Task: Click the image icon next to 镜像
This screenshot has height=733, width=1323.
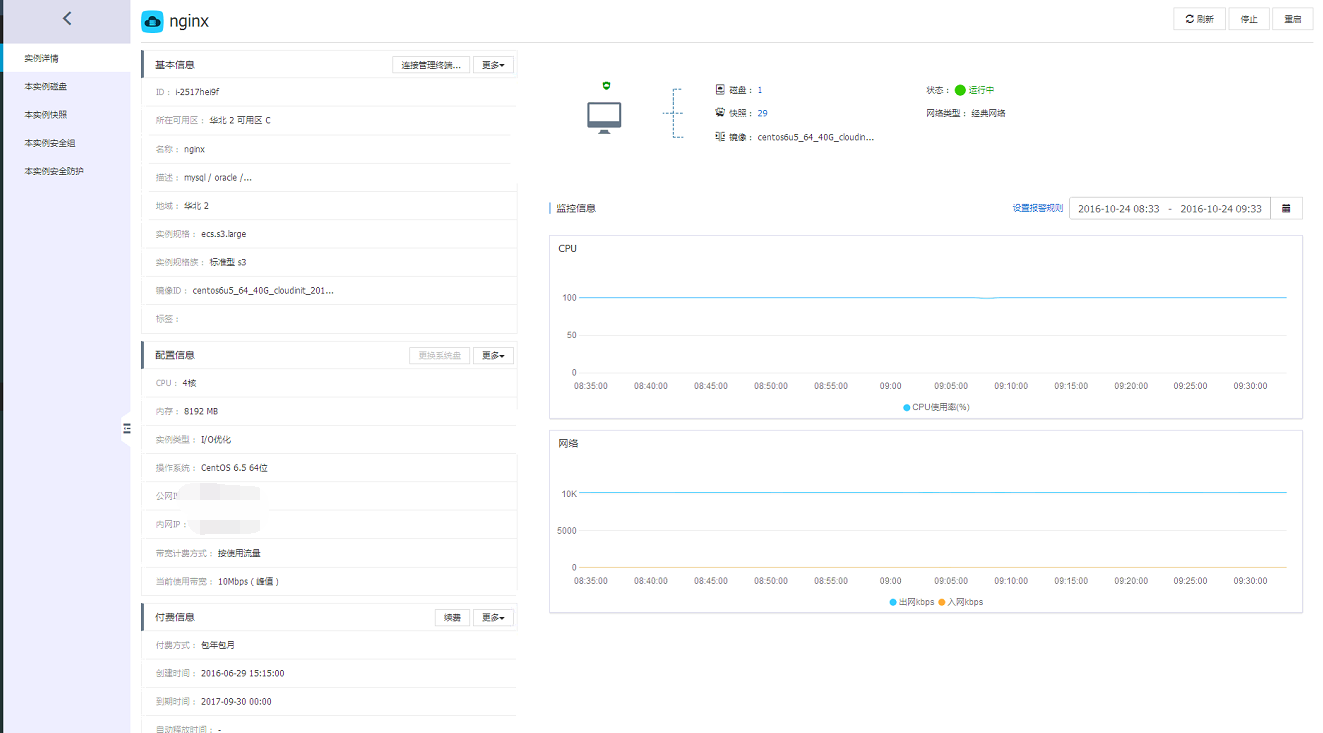Action: click(720, 136)
